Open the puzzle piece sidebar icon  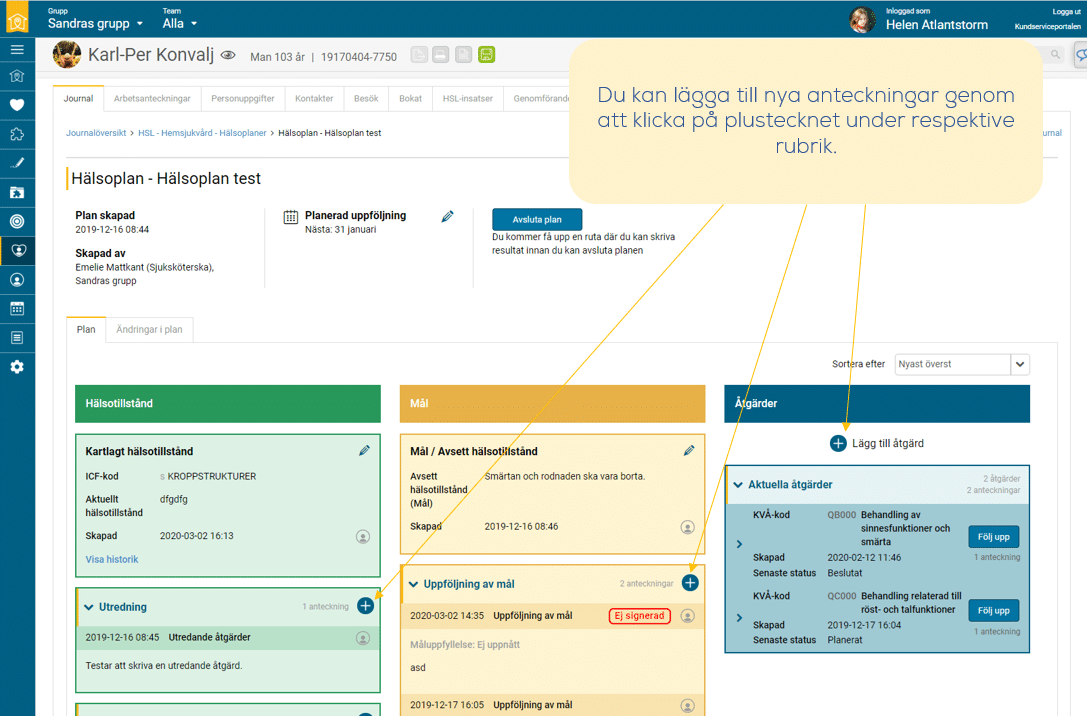17,133
